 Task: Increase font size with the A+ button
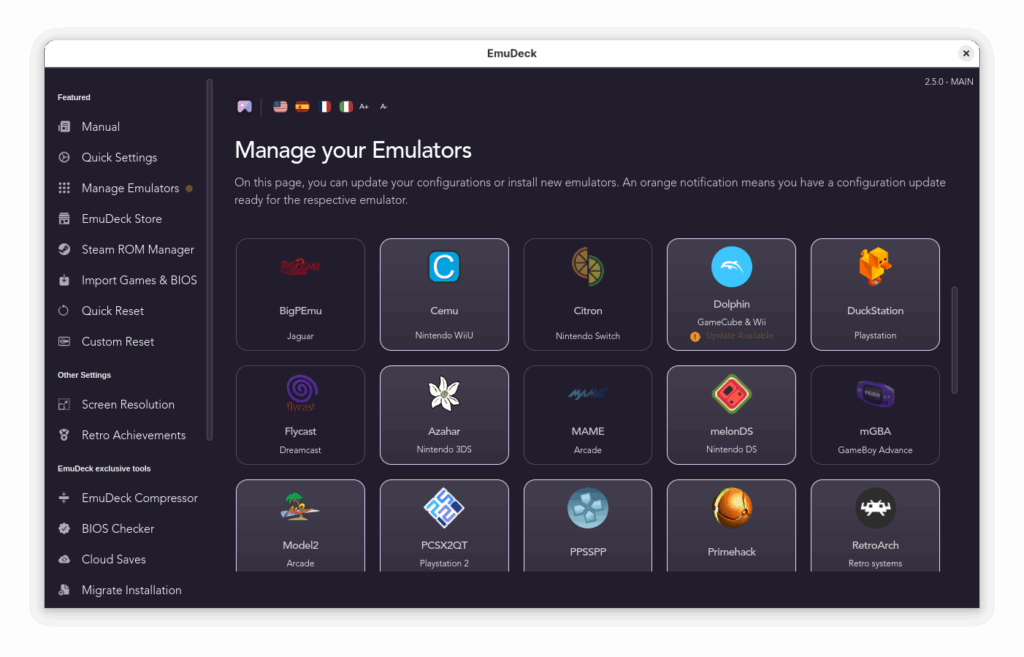[x=364, y=106]
